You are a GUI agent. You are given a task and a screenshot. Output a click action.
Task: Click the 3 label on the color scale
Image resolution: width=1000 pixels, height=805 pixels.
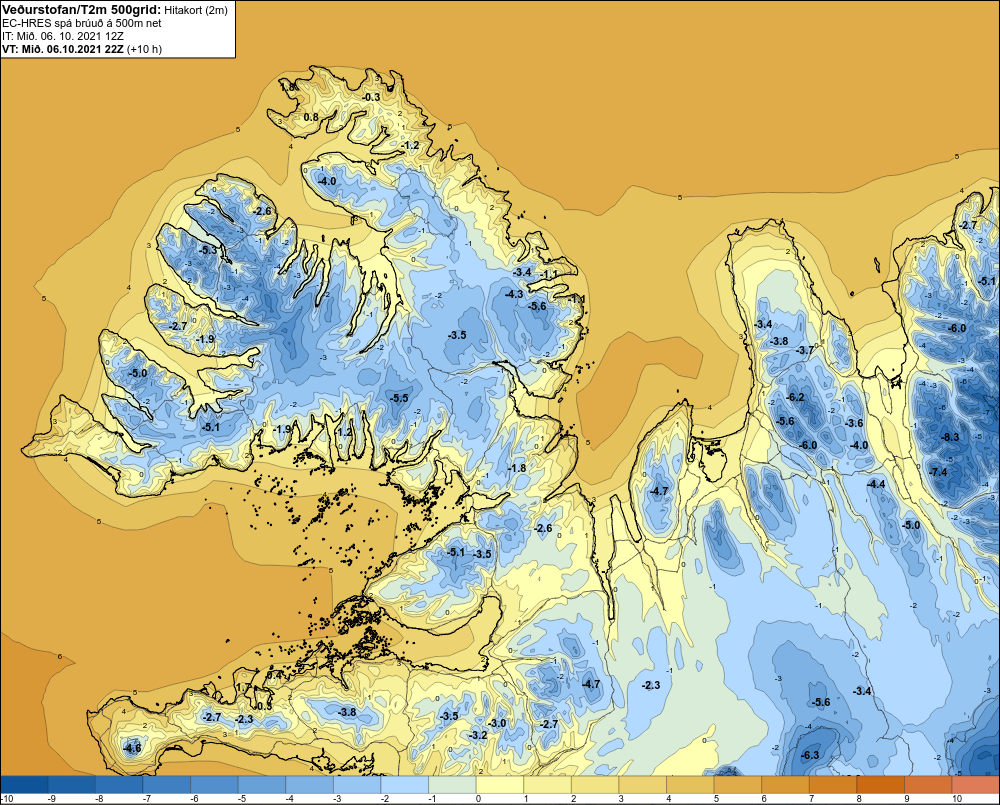tap(621, 799)
